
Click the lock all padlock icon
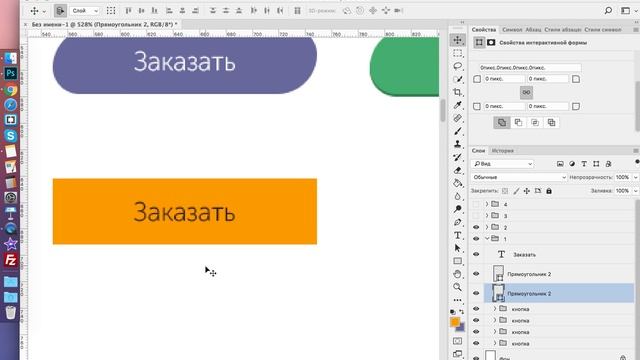tap(549, 191)
